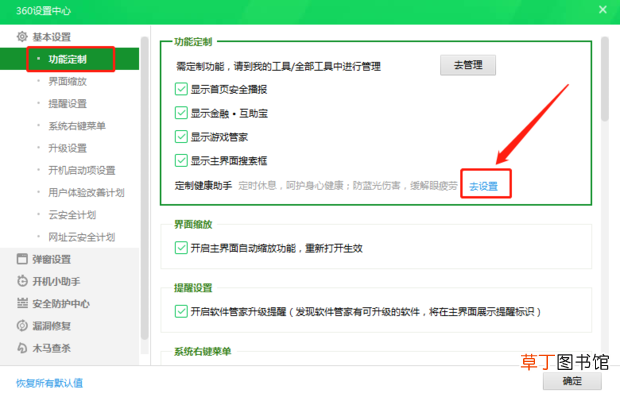Click the shield grid icon beside 安全防护中心

click(22, 303)
